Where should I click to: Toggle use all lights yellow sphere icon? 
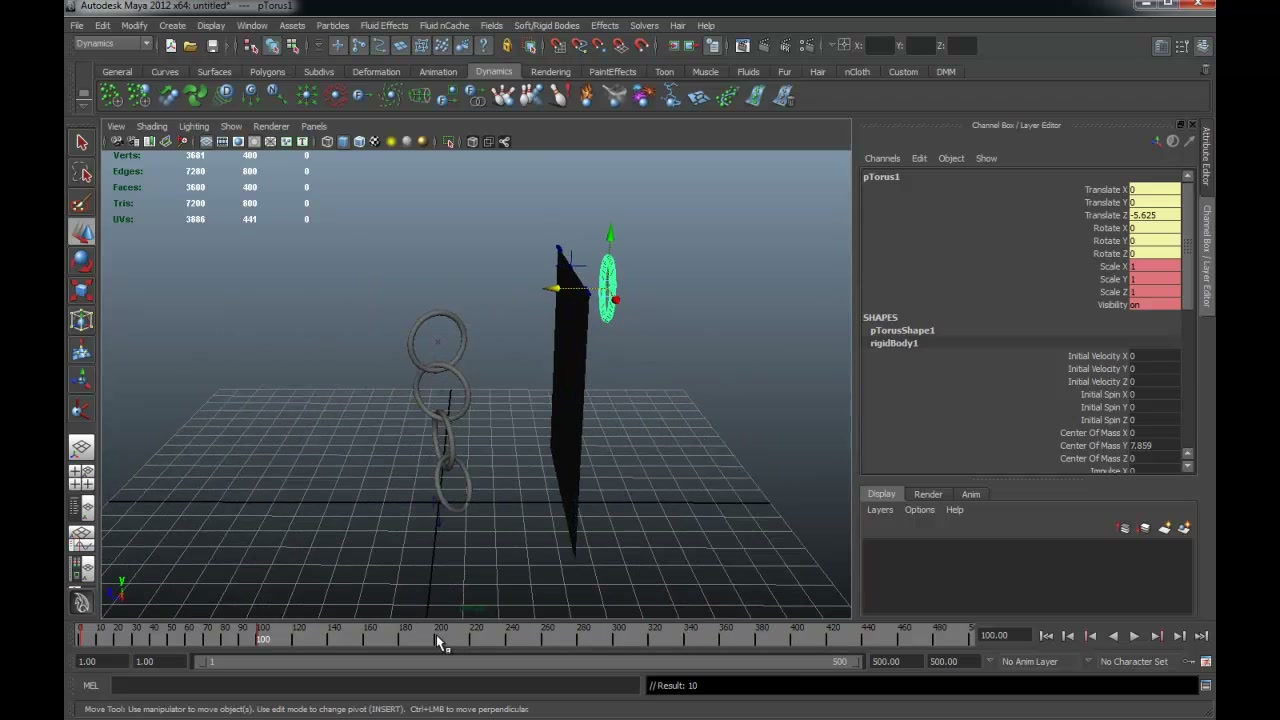click(391, 142)
